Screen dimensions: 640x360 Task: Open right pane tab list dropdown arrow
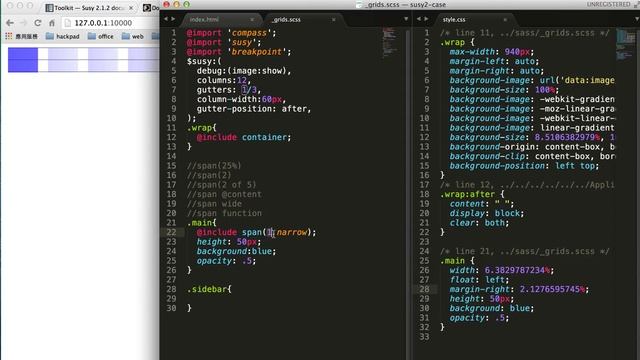637,19
